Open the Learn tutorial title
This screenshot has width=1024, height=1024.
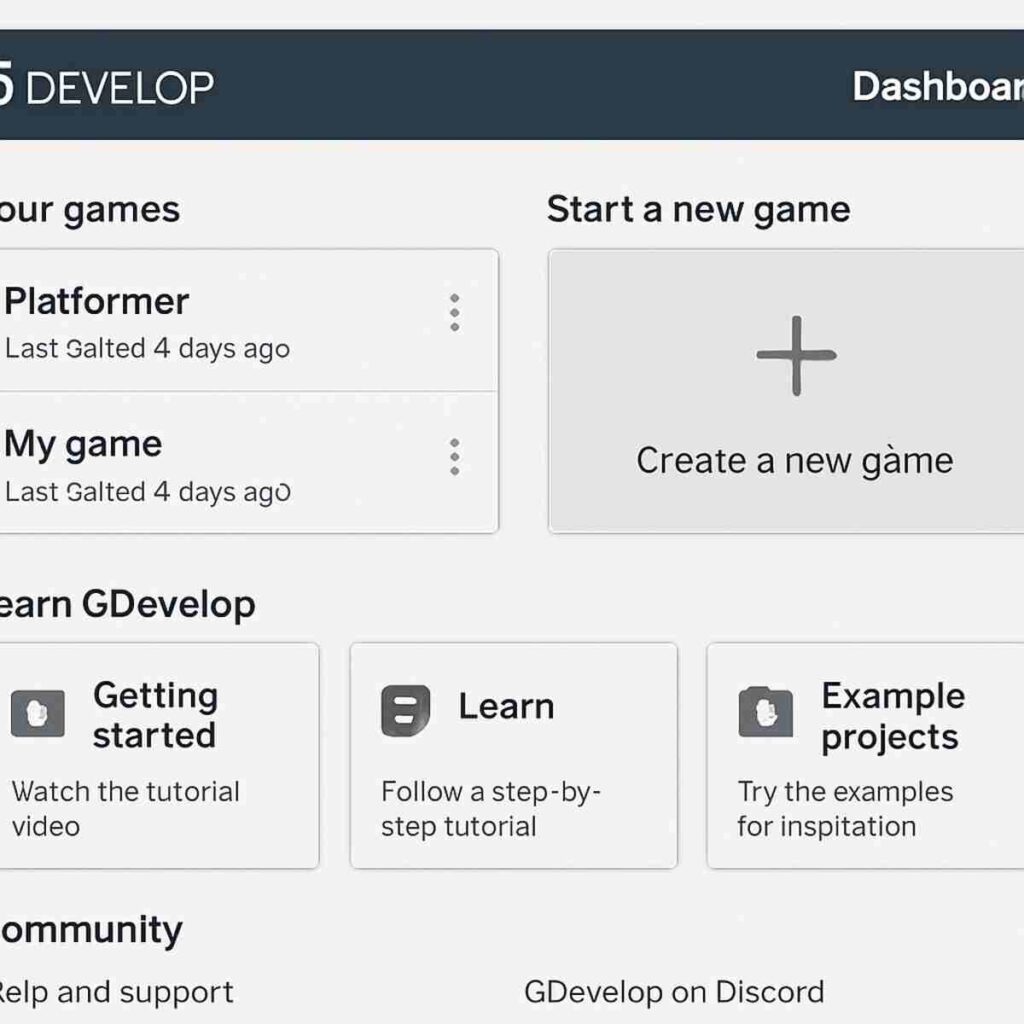(506, 707)
